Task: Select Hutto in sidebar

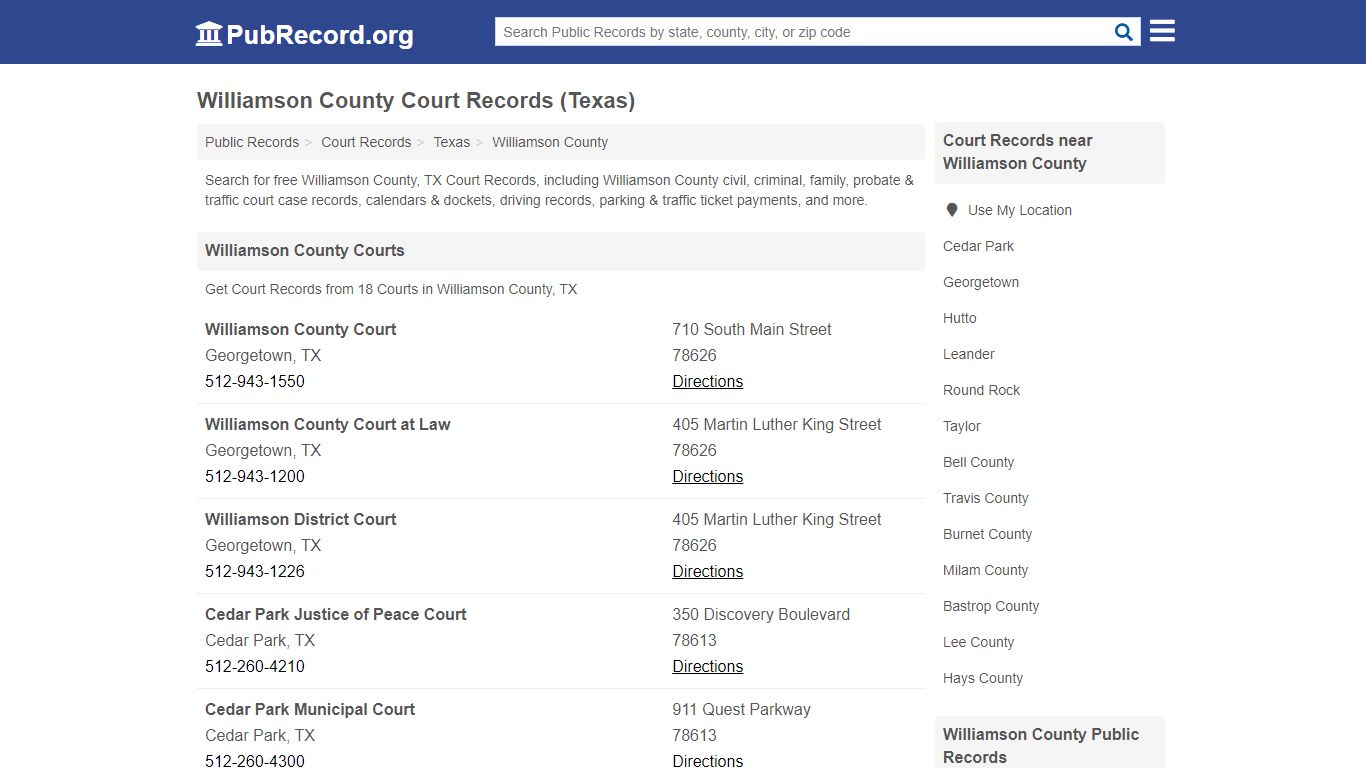Action: coord(960,318)
